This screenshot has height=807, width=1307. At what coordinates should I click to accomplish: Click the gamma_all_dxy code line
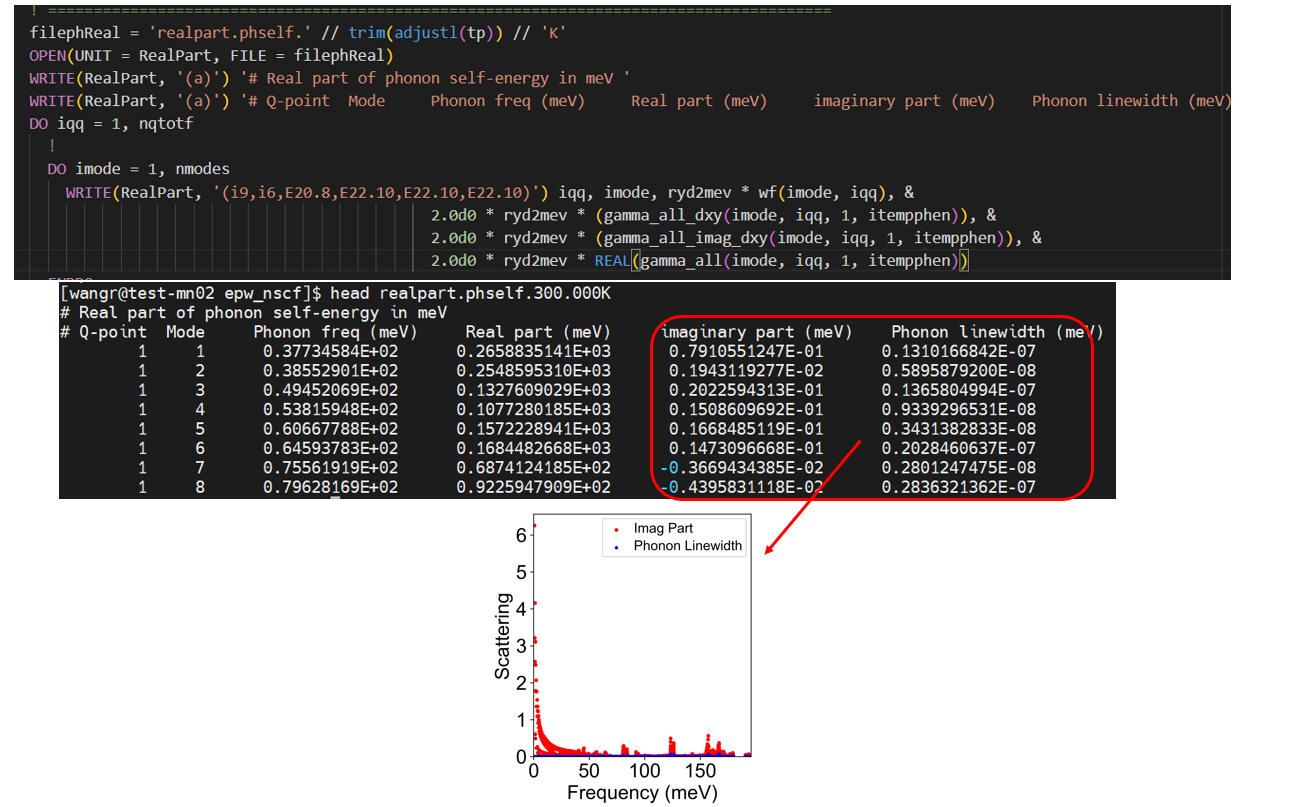[x=714, y=215]
